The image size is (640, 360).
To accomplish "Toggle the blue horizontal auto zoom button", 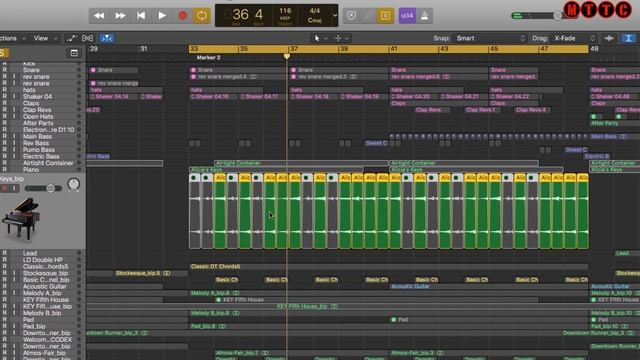I will (x=628, y=38).
